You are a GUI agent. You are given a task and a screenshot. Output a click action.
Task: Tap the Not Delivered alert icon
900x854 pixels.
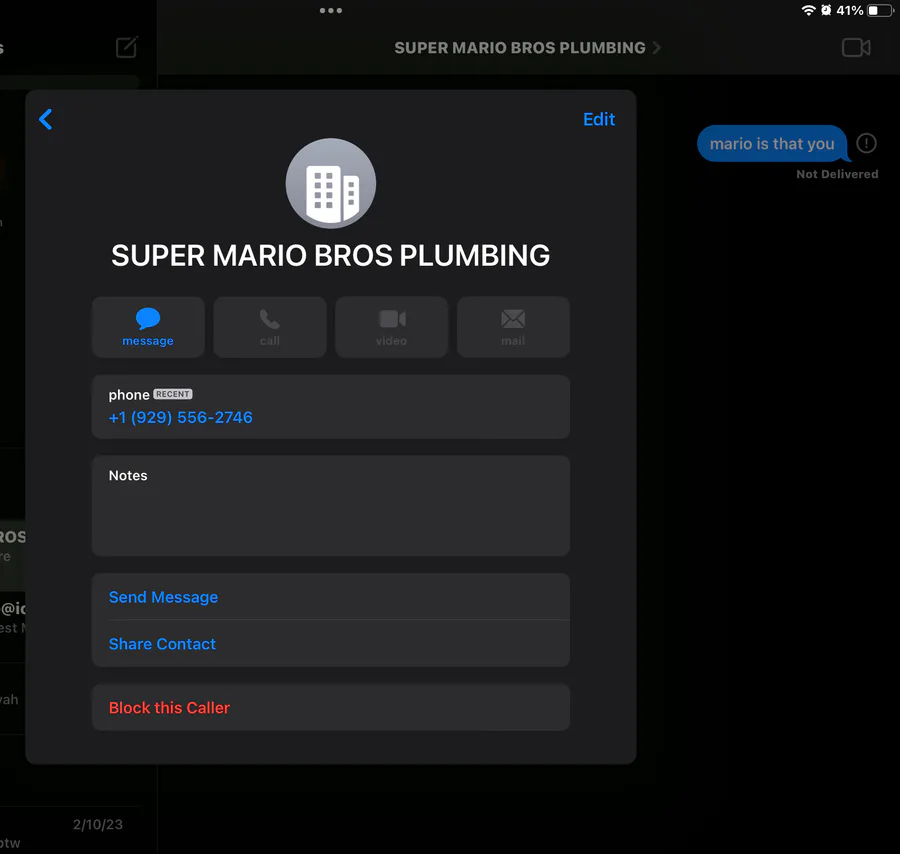tap(866, 143)
